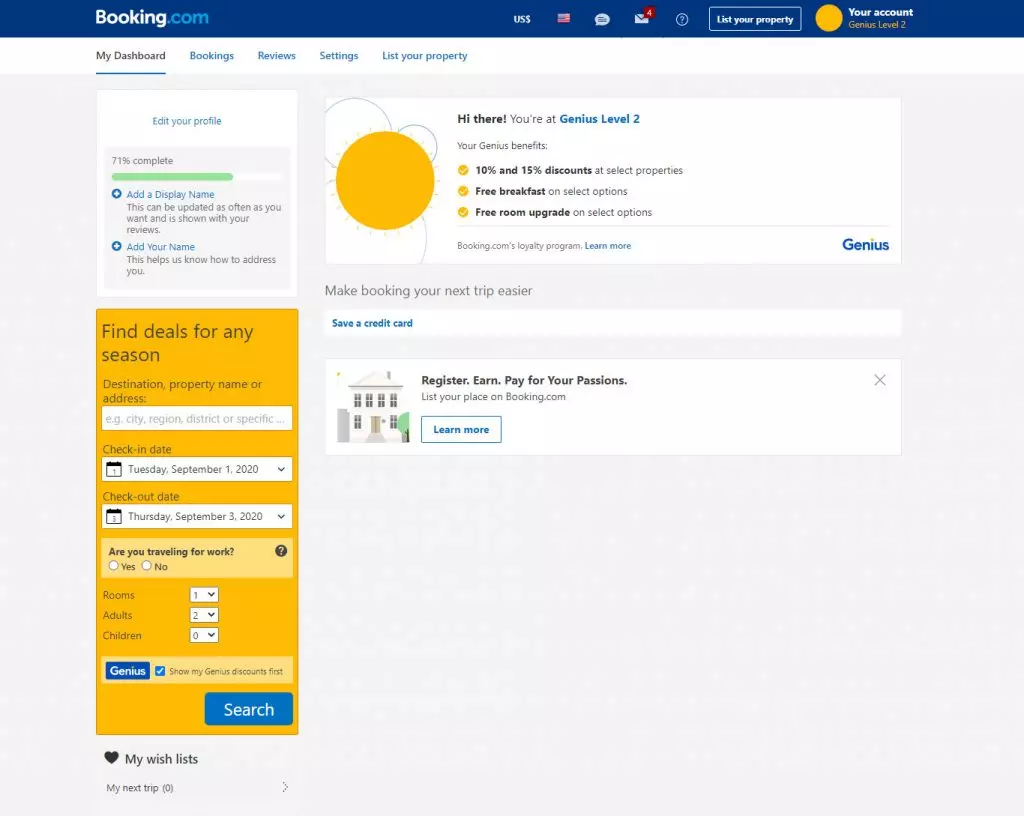Click the house illustration in the banner

[x=374, y=407]
